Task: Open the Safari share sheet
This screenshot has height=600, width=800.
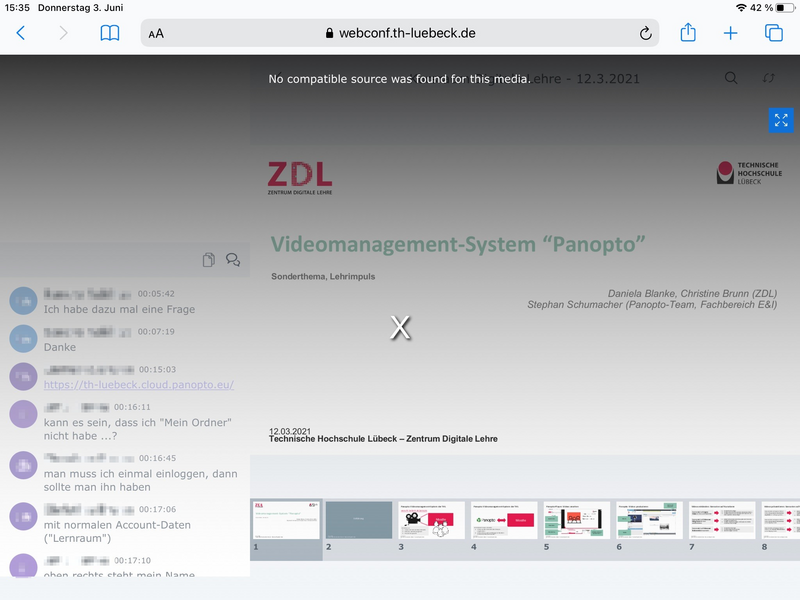Action: [688, 33]
